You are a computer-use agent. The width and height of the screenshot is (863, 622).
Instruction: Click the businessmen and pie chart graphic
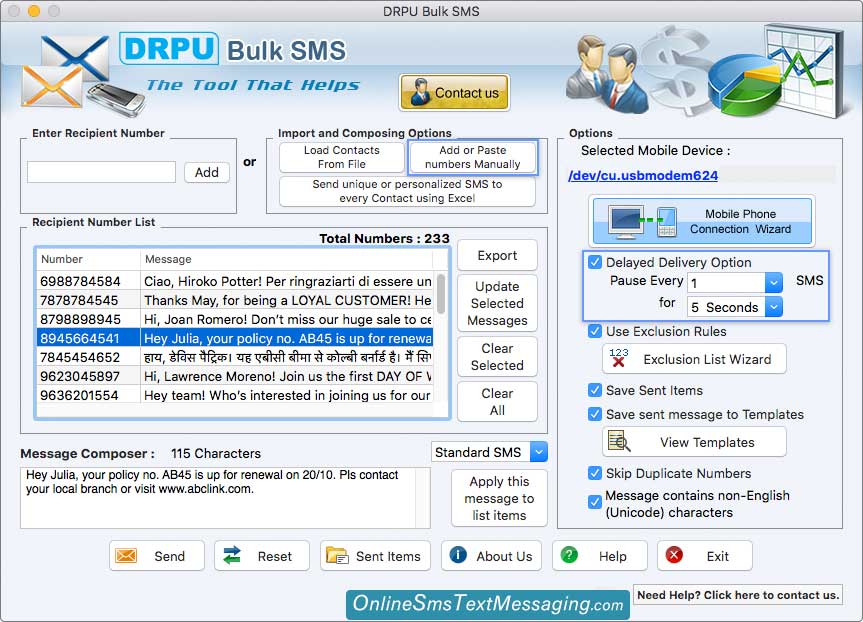pos(708,72)
